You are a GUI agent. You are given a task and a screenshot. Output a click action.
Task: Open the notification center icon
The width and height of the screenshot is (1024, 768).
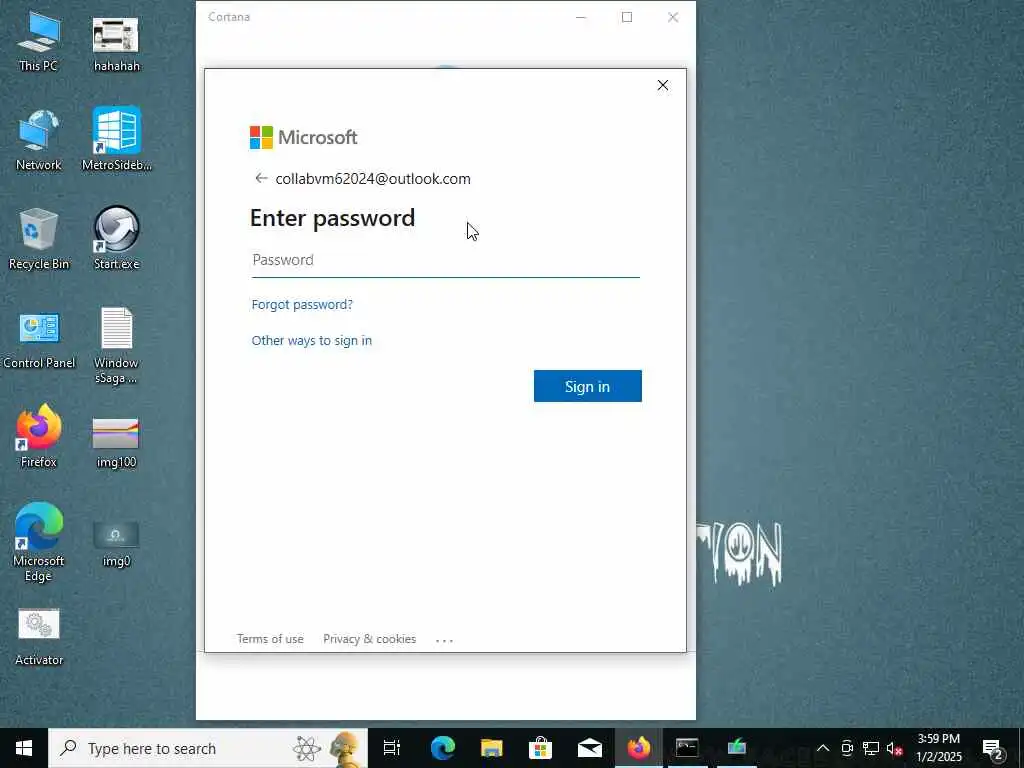pyautogui.click(x=993, y=748)
